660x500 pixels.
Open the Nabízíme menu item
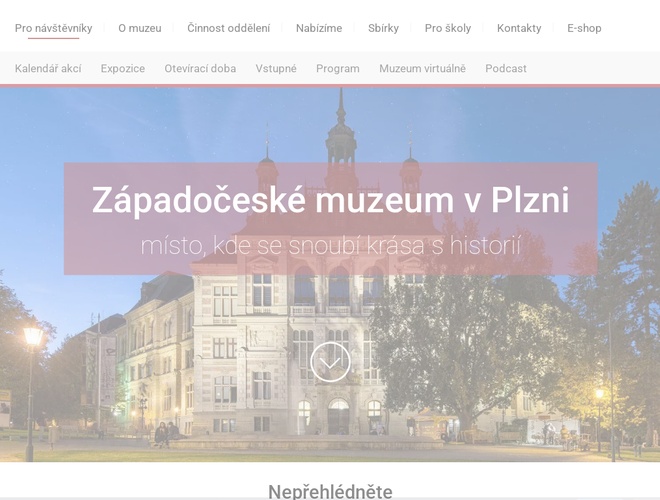[x=318, y=28]
